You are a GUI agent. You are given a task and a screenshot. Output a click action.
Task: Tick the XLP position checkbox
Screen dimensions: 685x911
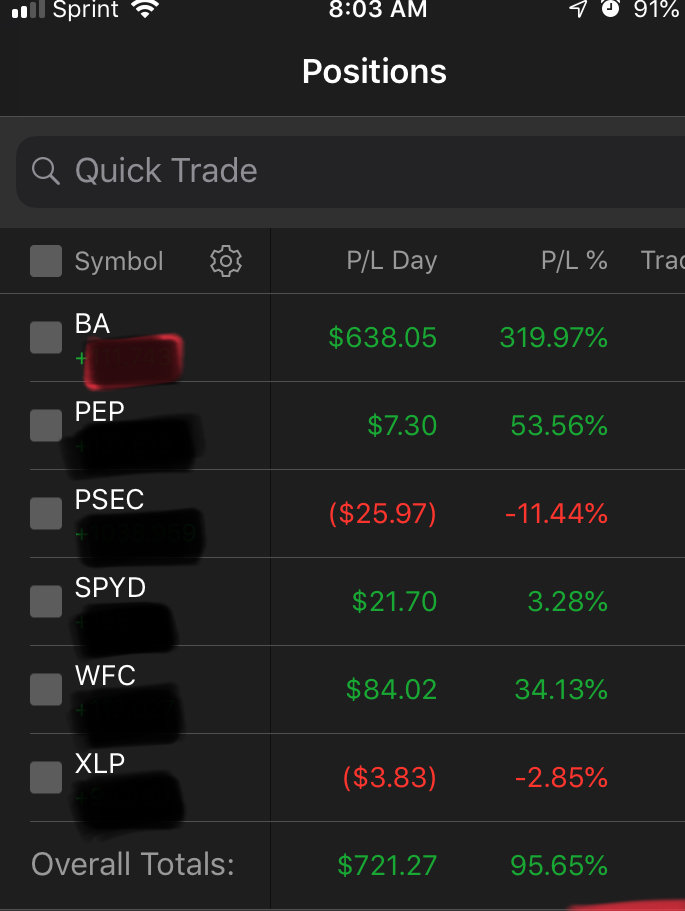tap(46, 777)
